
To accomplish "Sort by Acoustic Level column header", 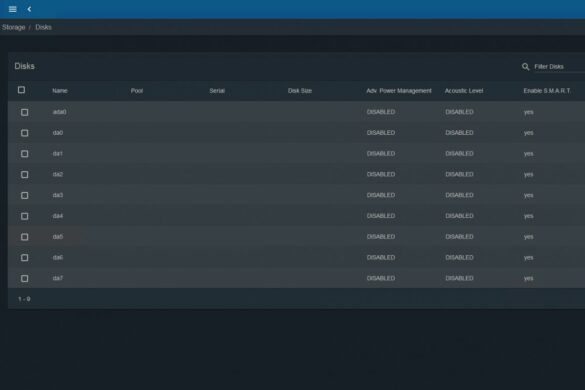I will (x=464, y=91).
